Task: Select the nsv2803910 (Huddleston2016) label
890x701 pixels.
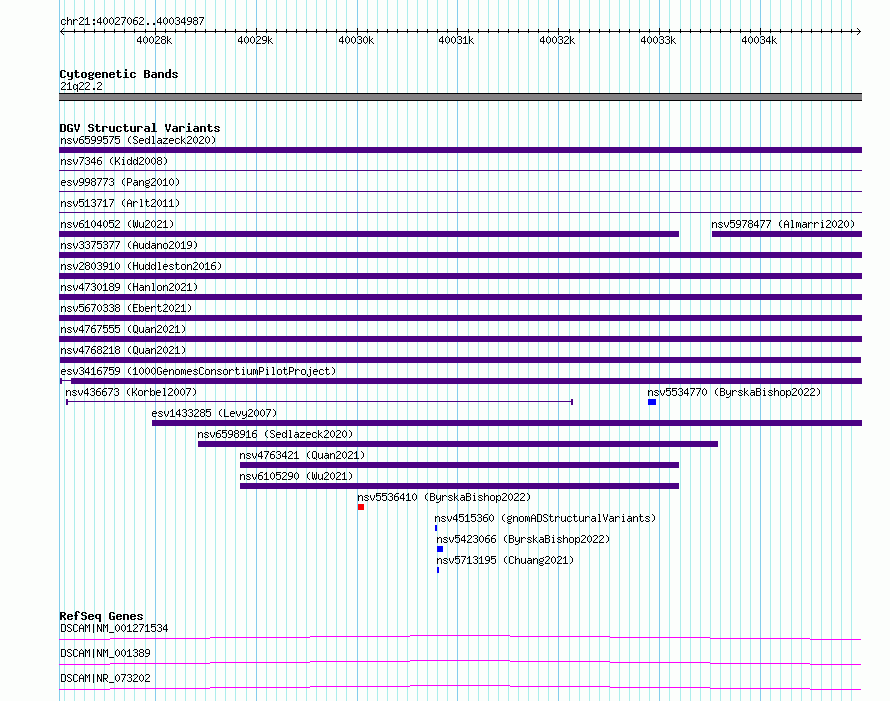Action: pos(141,266)
